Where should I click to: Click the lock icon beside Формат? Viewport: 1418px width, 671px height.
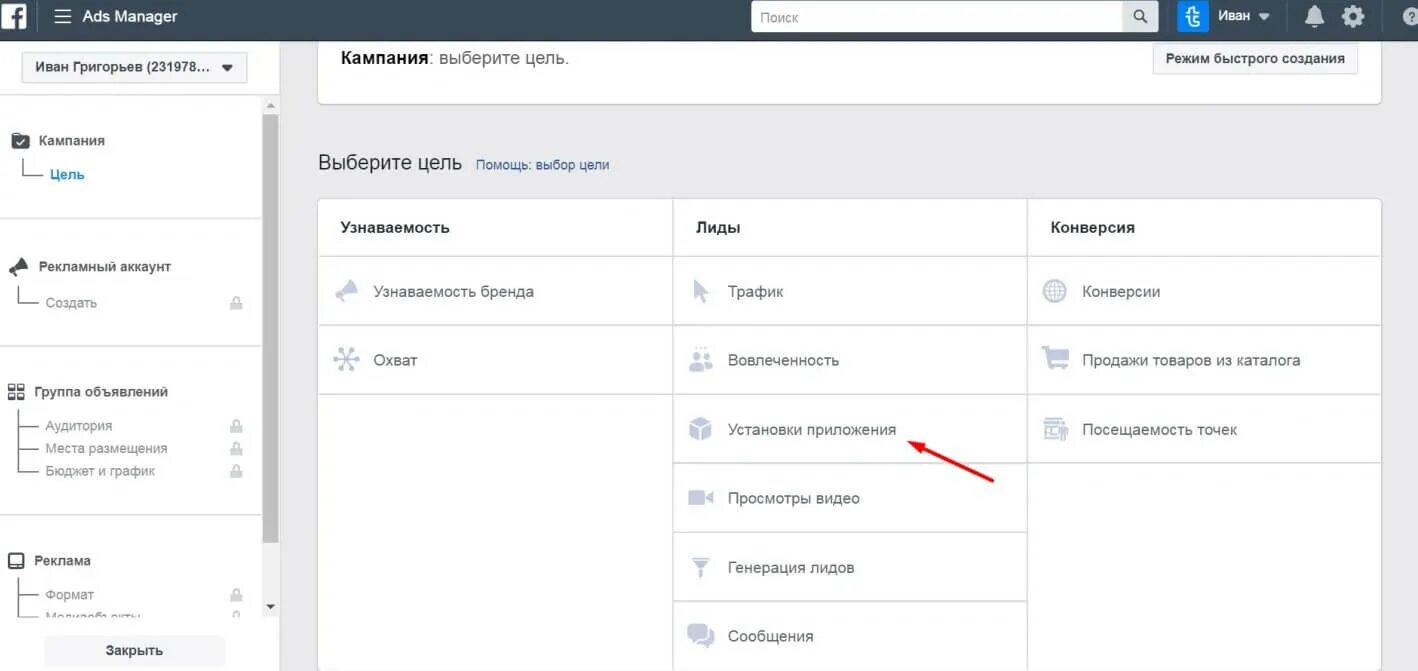237,594
